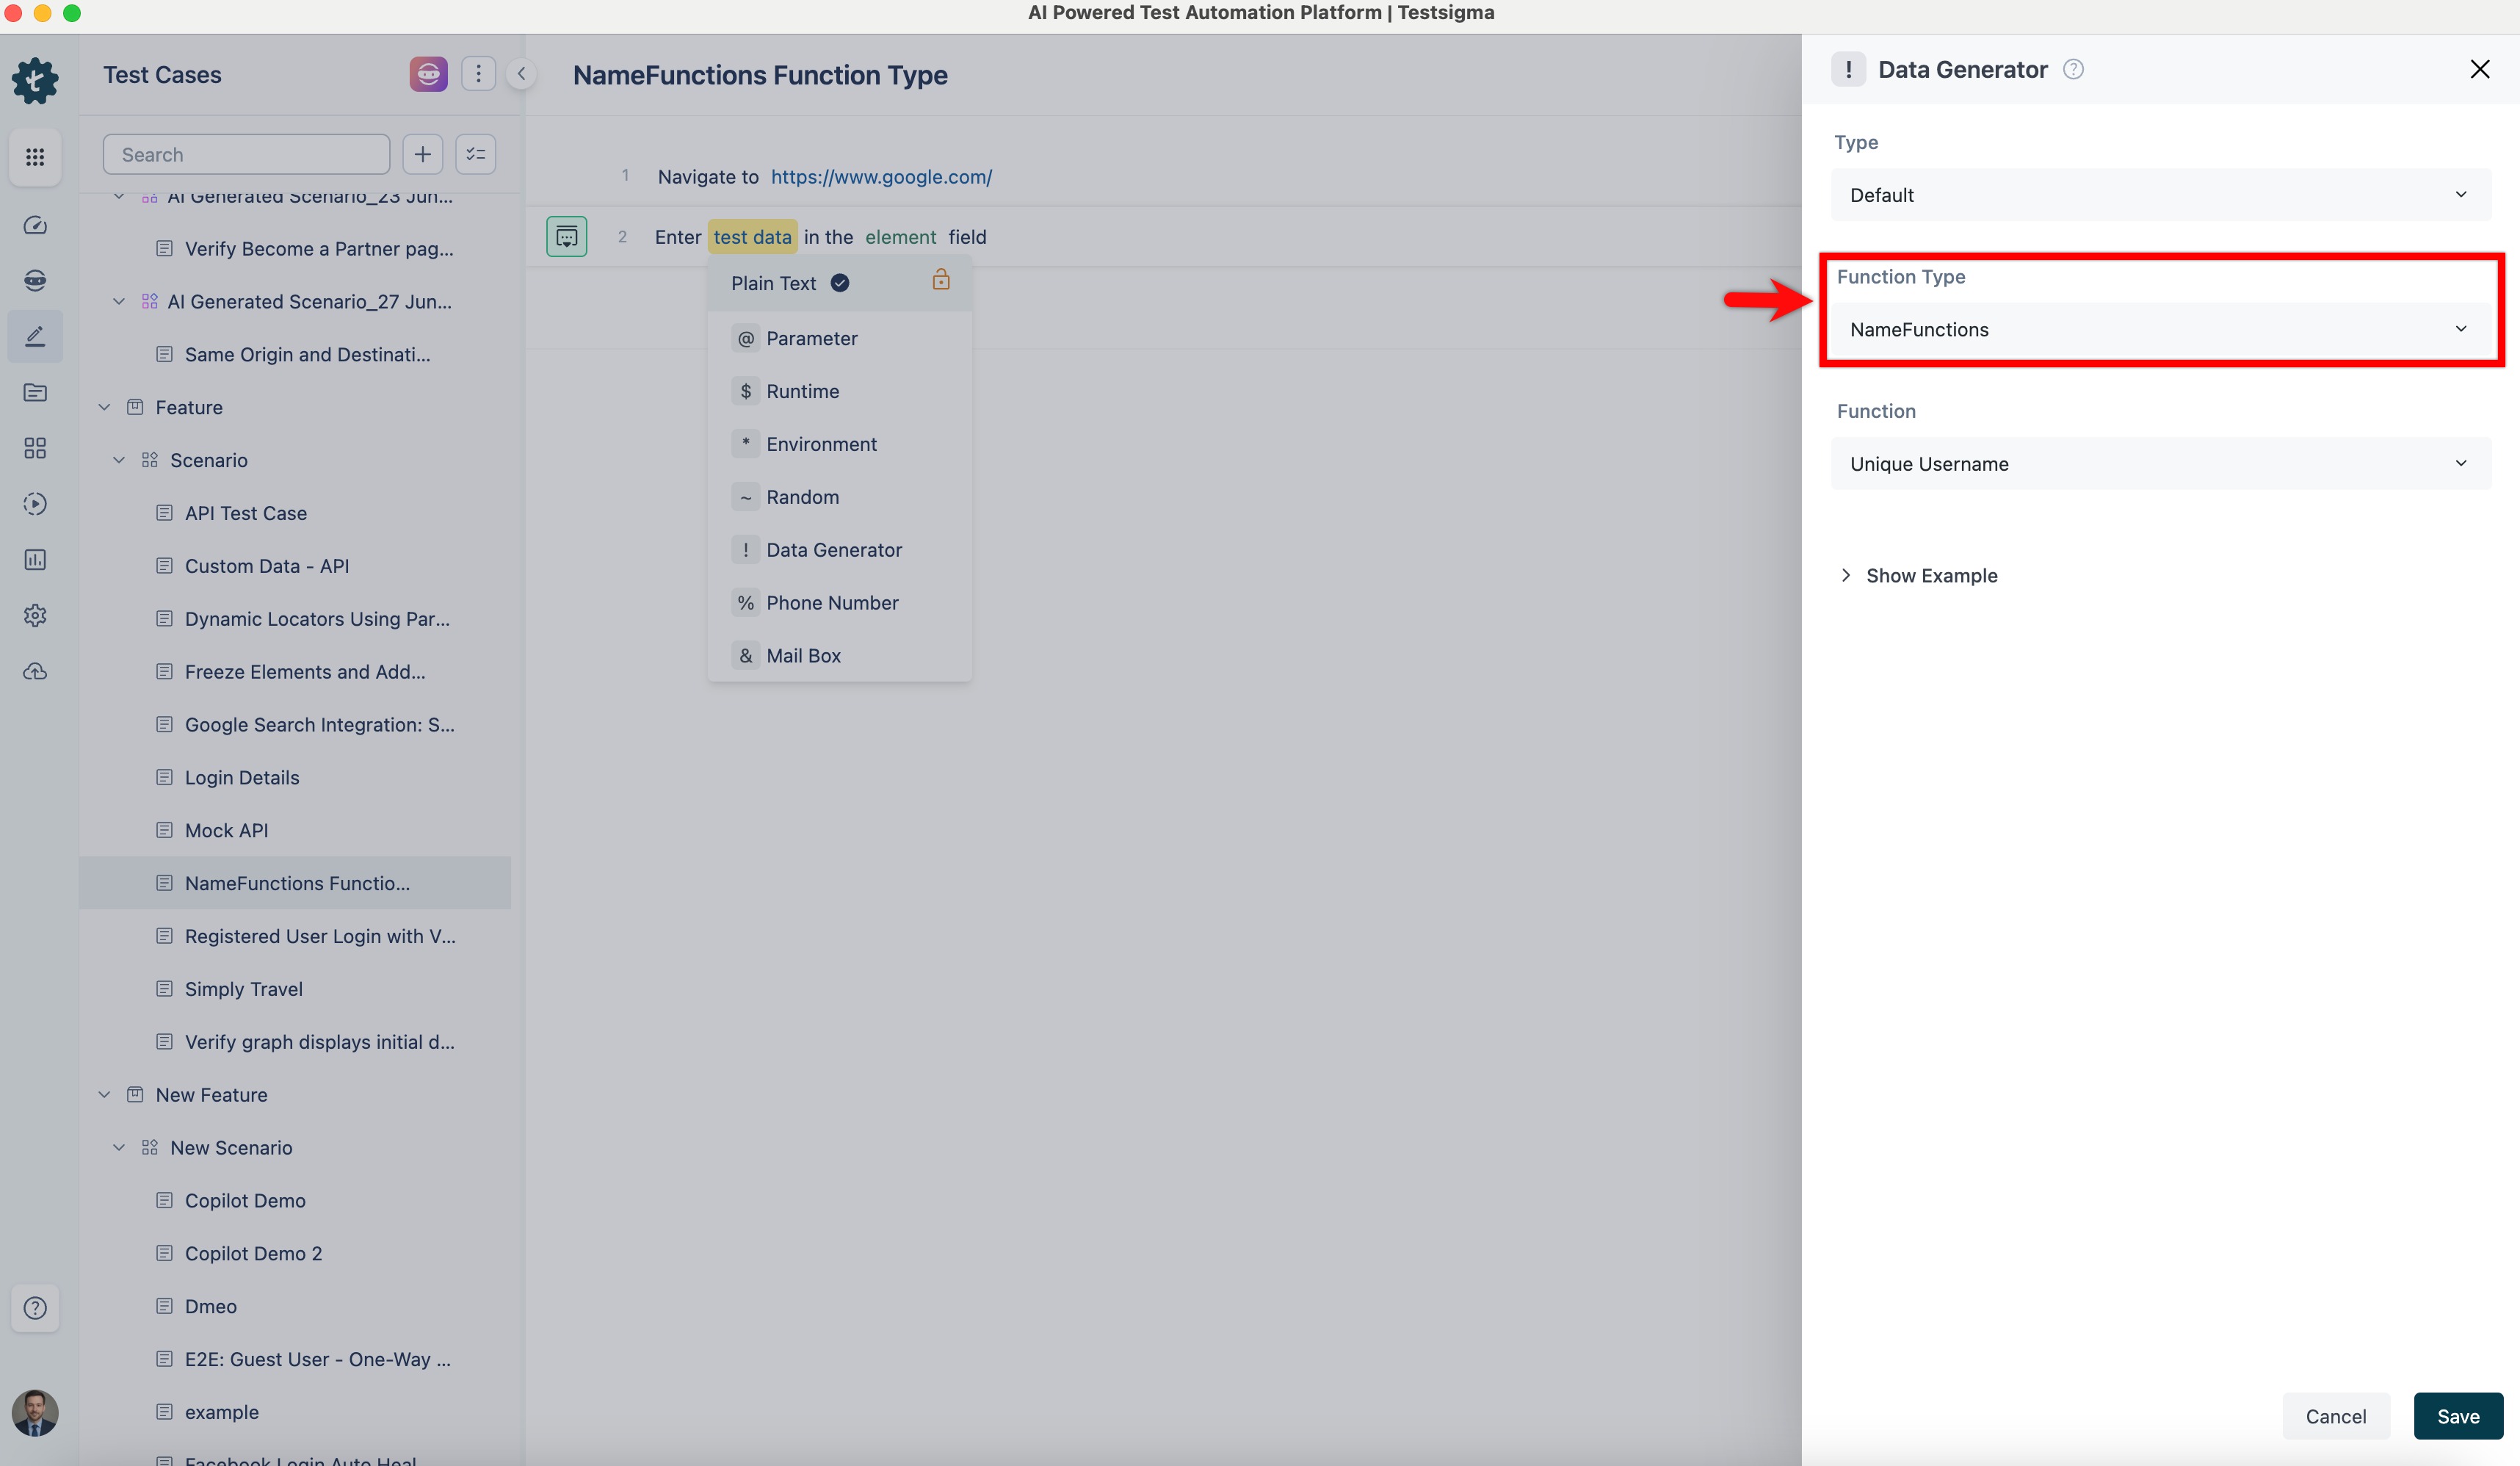Screen dimensions: 2520x1466
Task: Open the Test Data folder icon
Action: pos(35,392)
